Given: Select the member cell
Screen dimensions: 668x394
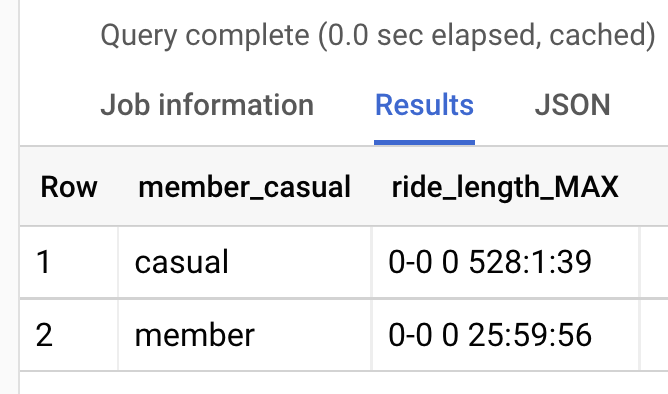Looking at the screenshot, I should (x=245, y=335).
